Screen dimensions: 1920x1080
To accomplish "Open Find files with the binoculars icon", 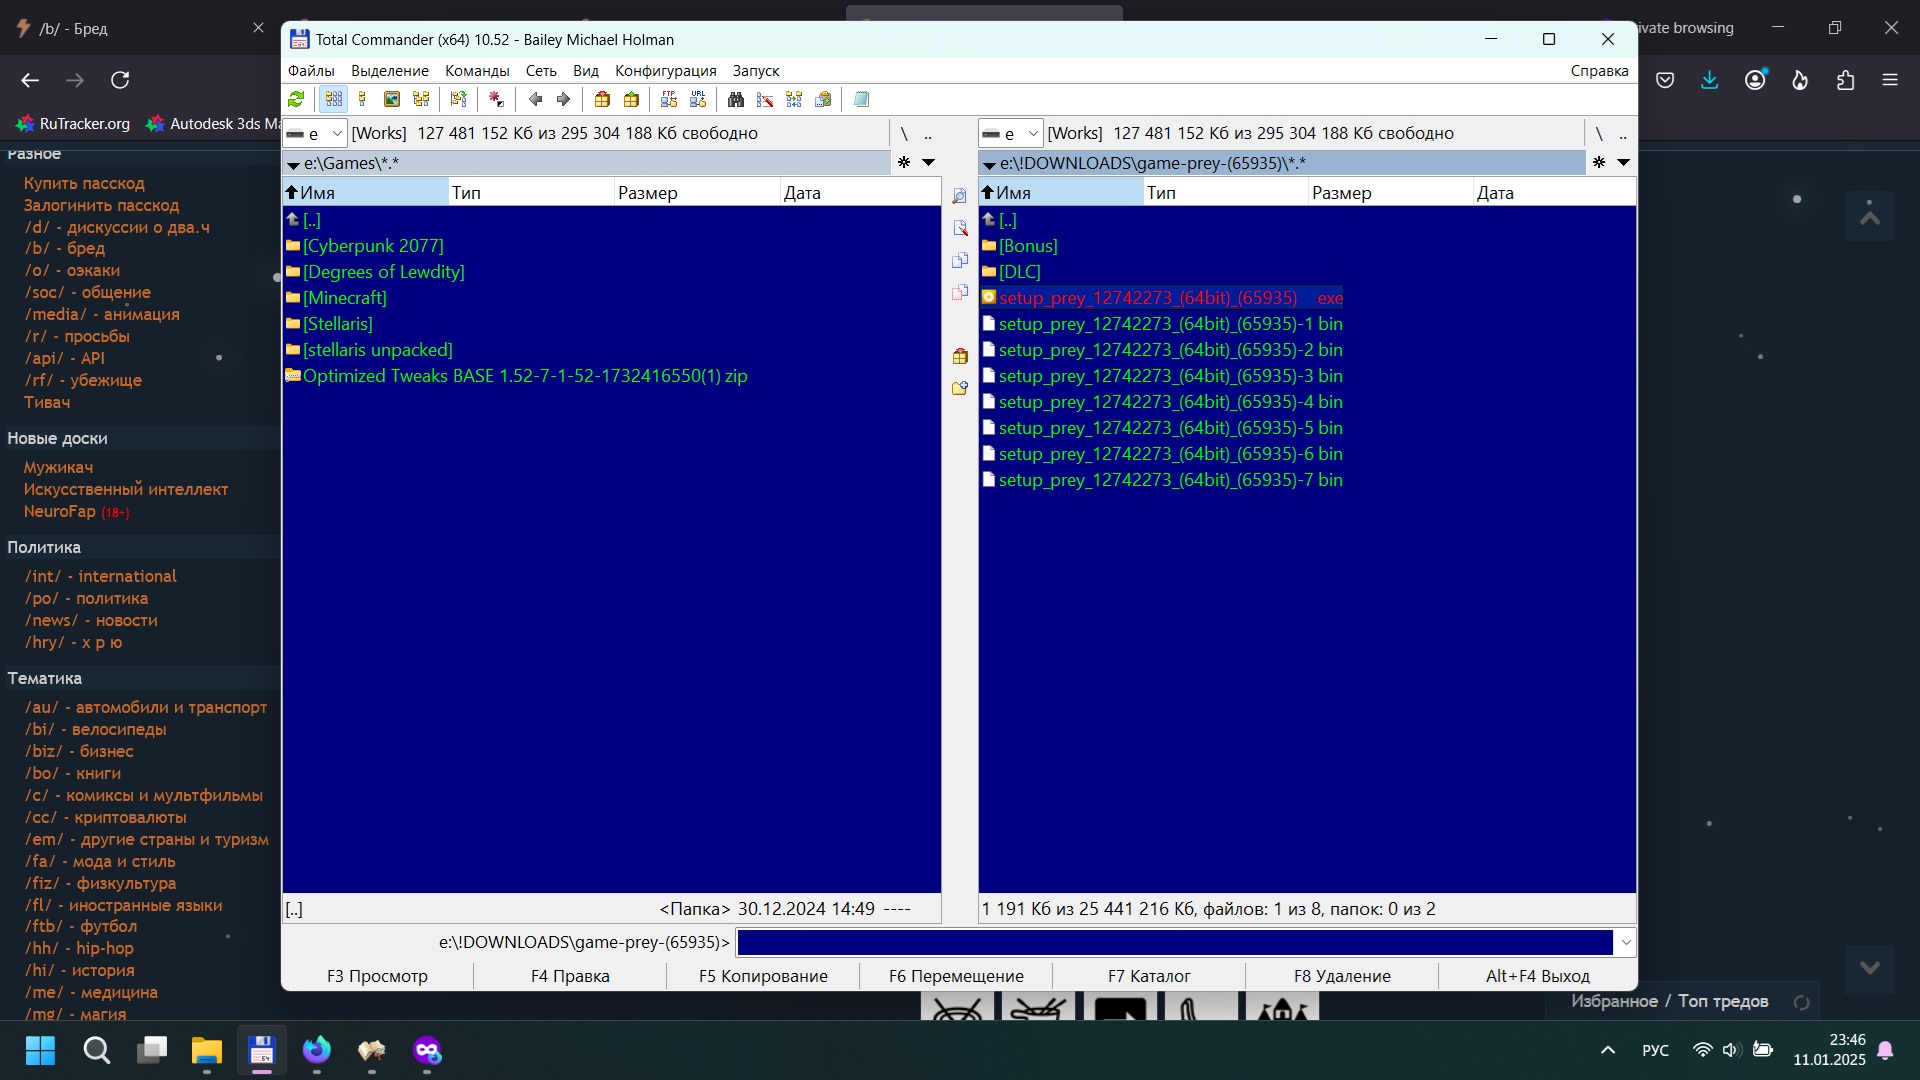I will (x=736, y=99).
